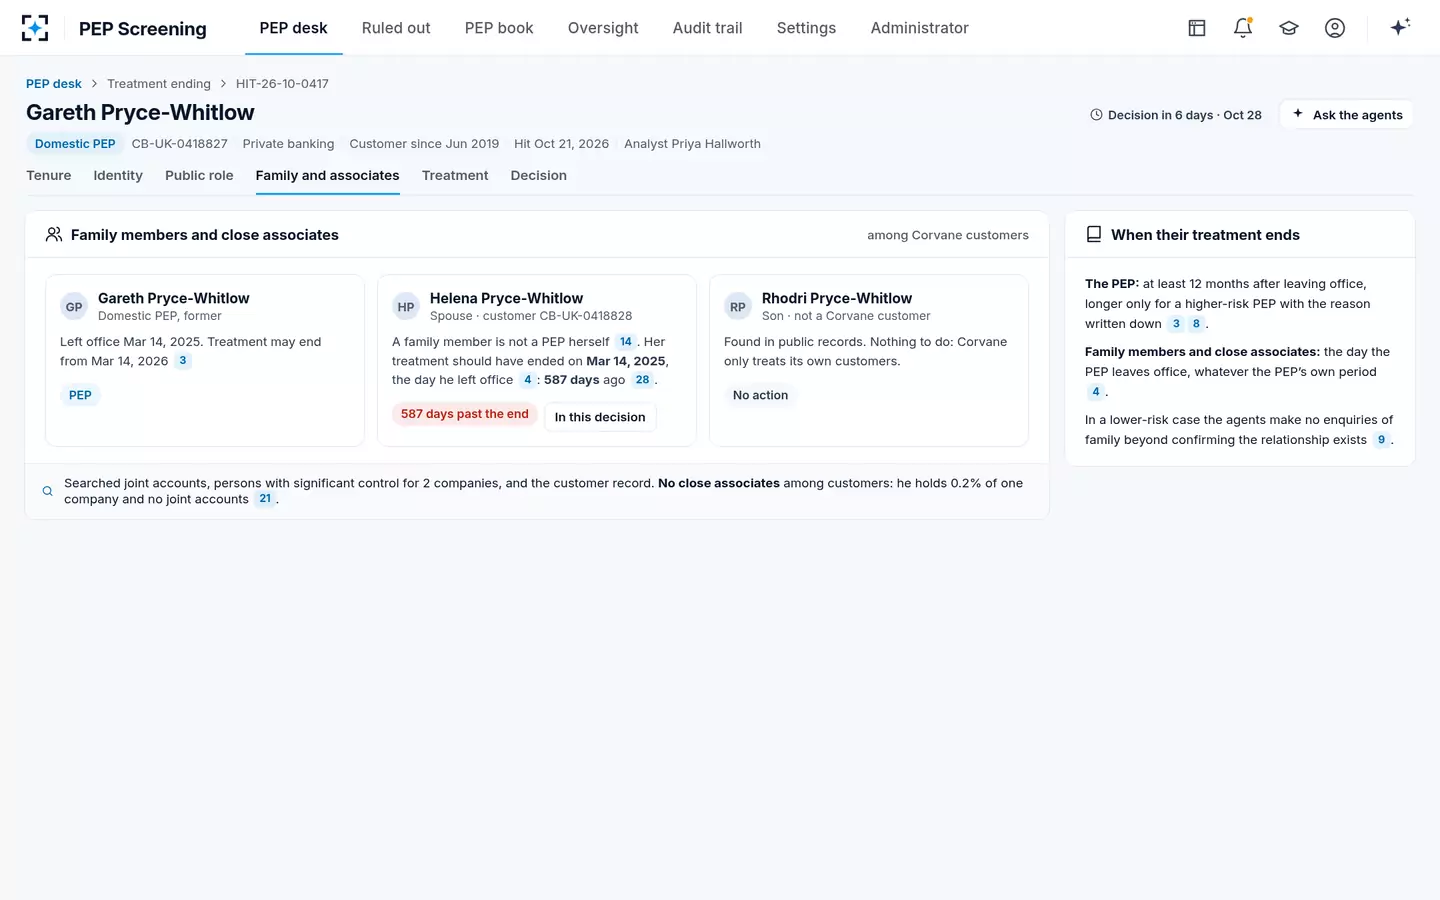The height and width of the screenshot is (900, 1440).
Task: Click the In this decision button
Action: [x=600, y=417]
